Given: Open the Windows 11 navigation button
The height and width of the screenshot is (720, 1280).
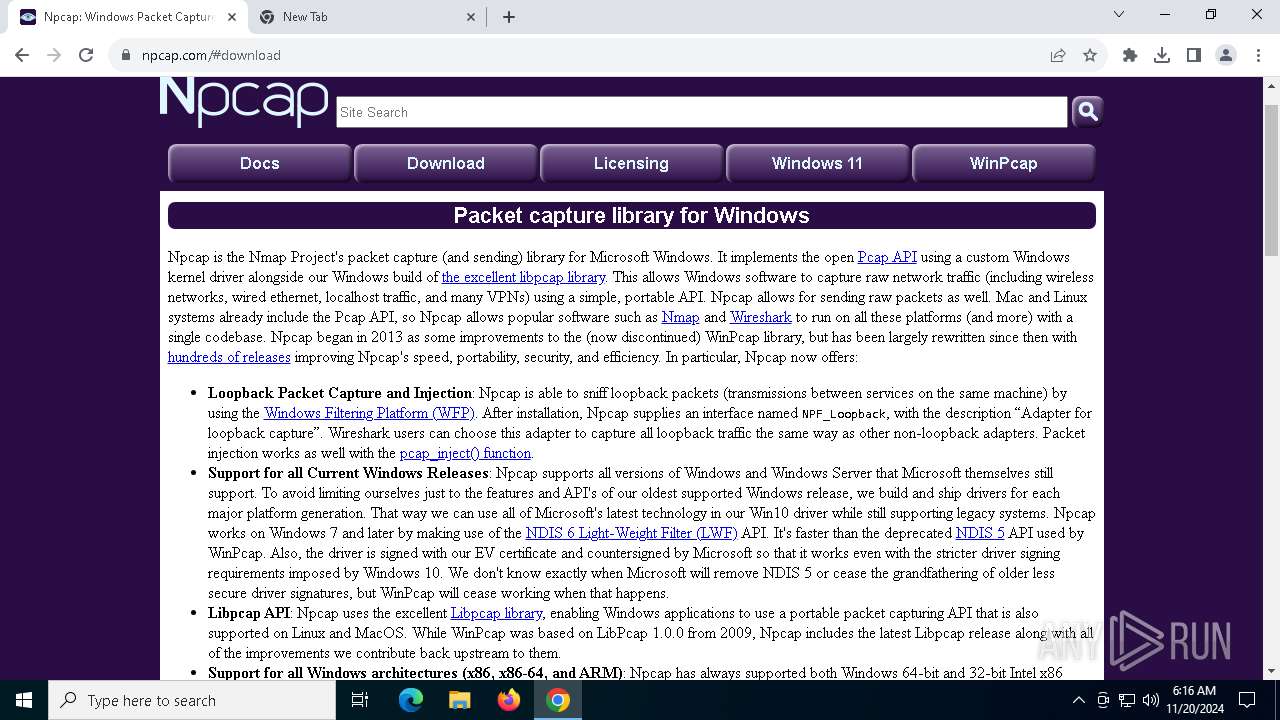Looking at the screenshot, I should click(817, 163).
